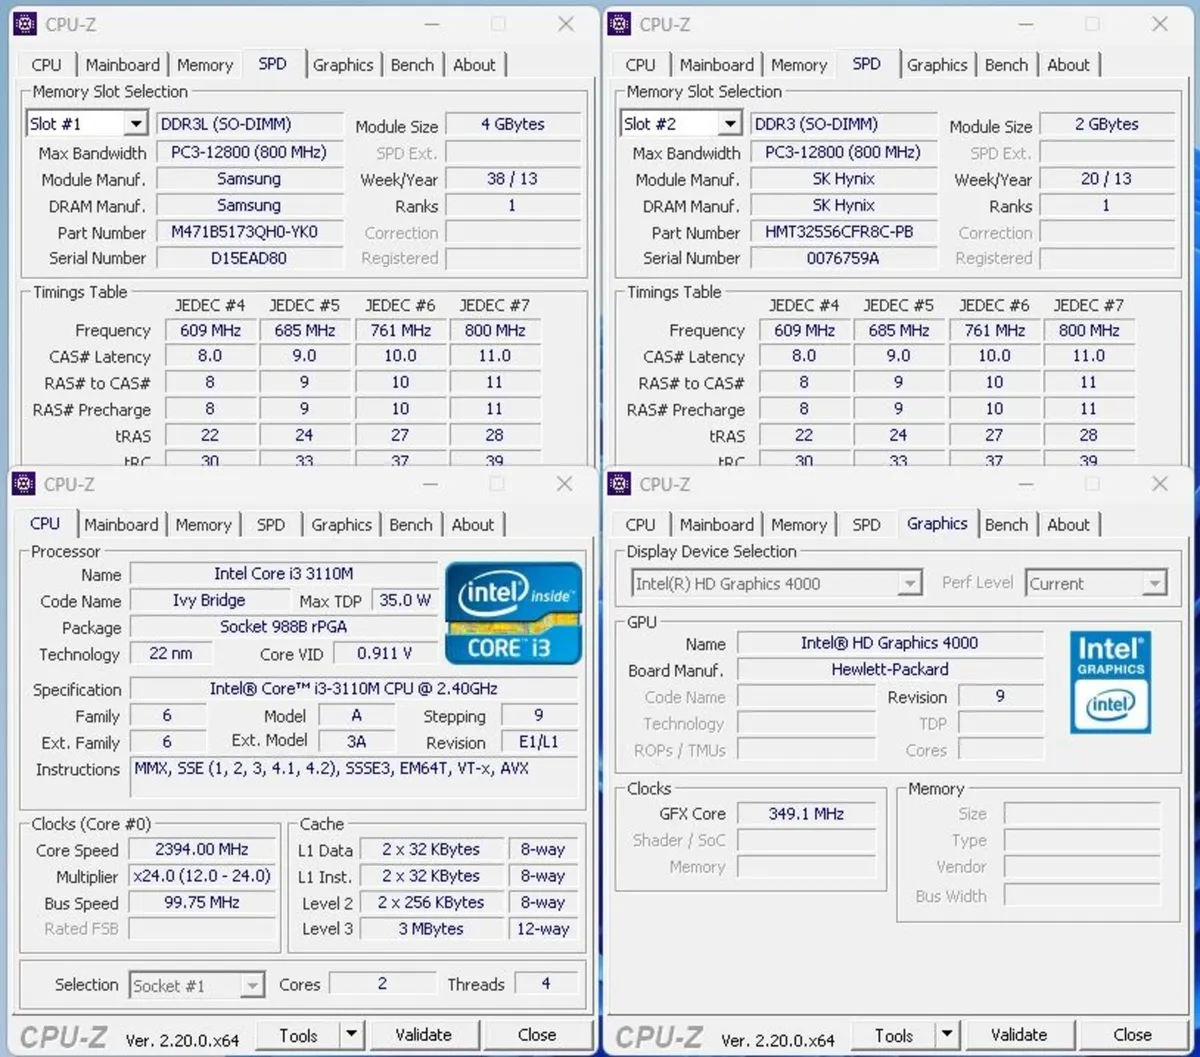Image resolution: width=1200 pixels, height=1057 pixels.
Task: Switch to CPU tab in the graphics window
Action: [x=640, y=525]
